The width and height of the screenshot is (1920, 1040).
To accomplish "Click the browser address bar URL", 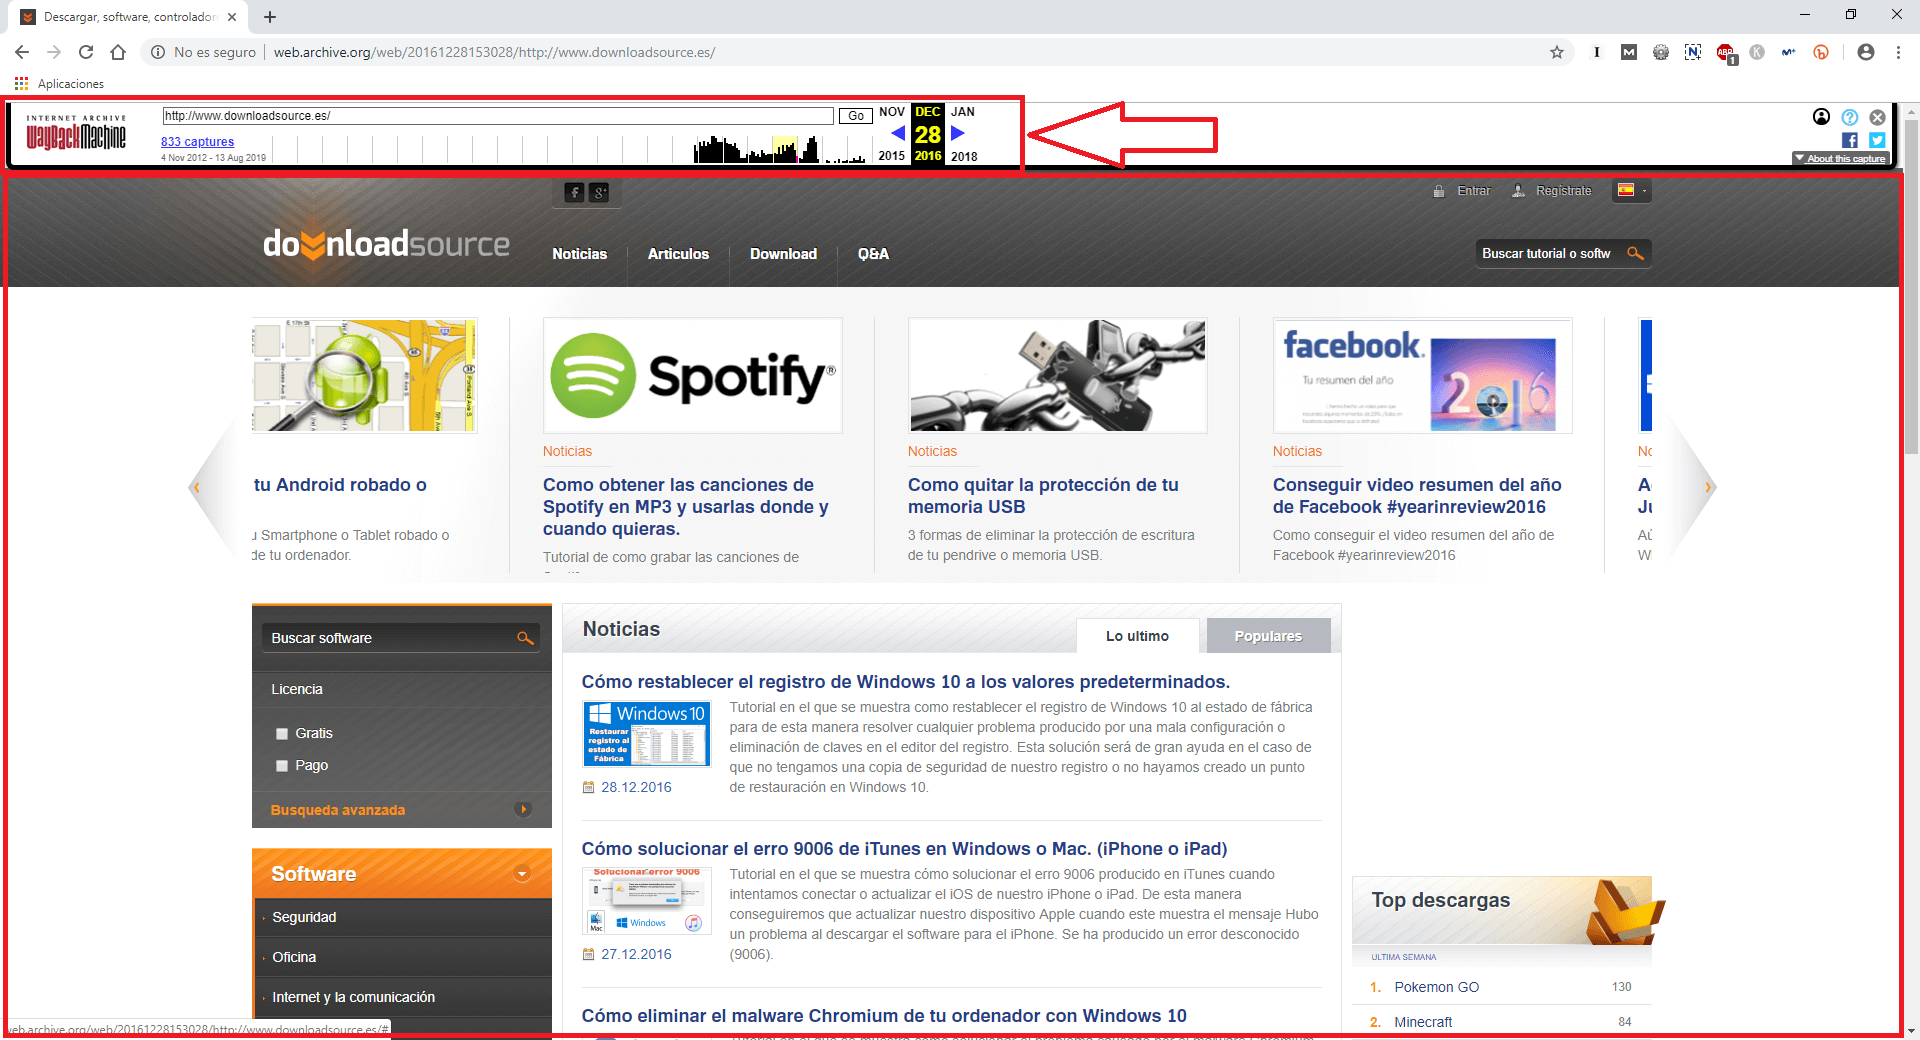I will click(494, 52).
